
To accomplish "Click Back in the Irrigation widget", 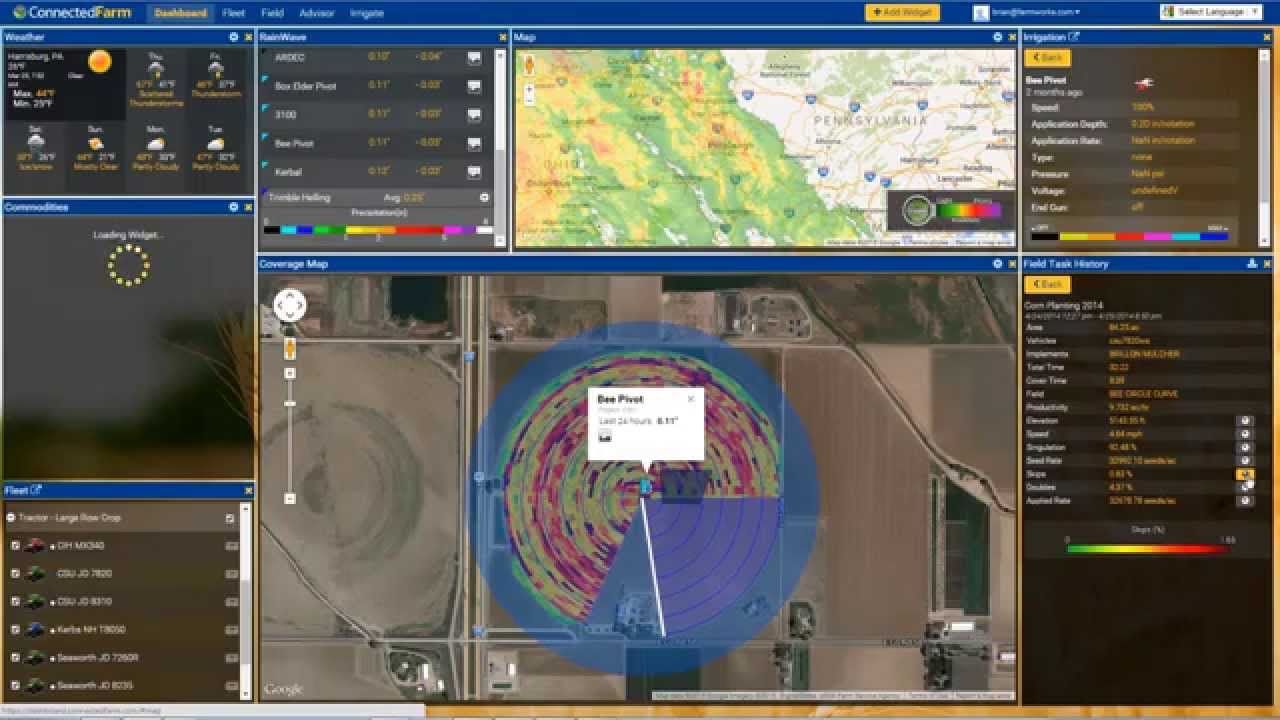I will tap(1048, 58).
